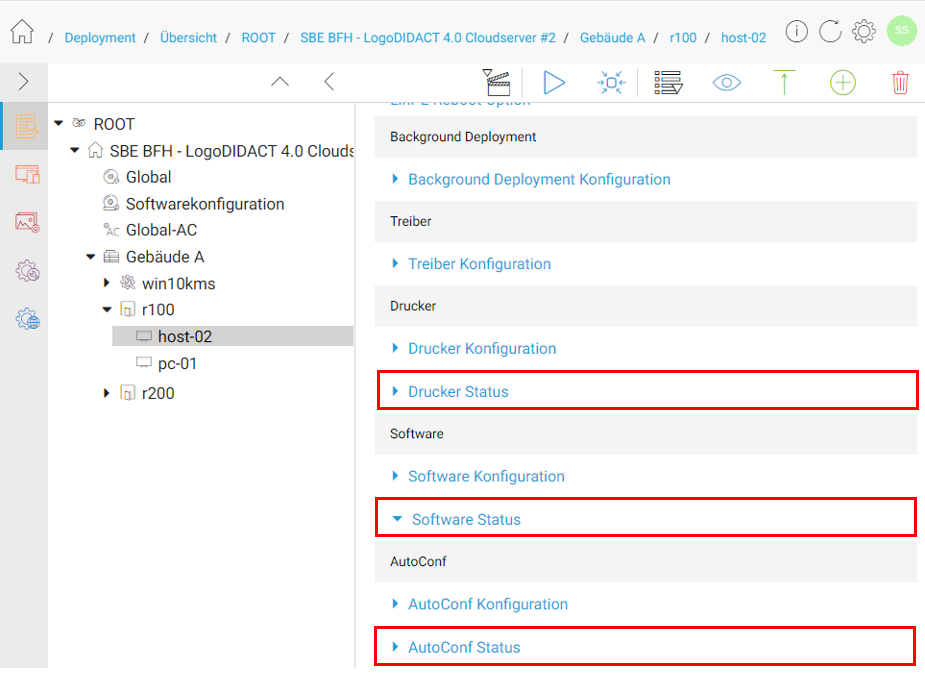925x674 pixels.
Task: Open Gebäude A breadcrumb link
Action: click(612, 38)
